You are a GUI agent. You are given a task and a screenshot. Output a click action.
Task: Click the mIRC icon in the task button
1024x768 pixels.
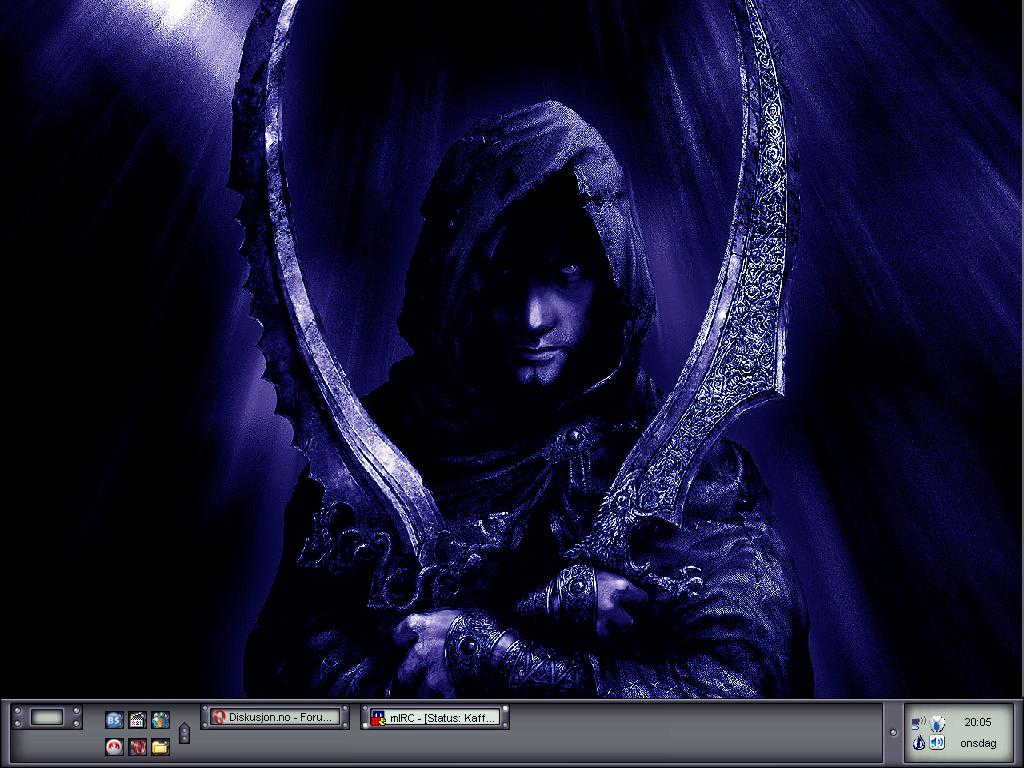(378, 718)
